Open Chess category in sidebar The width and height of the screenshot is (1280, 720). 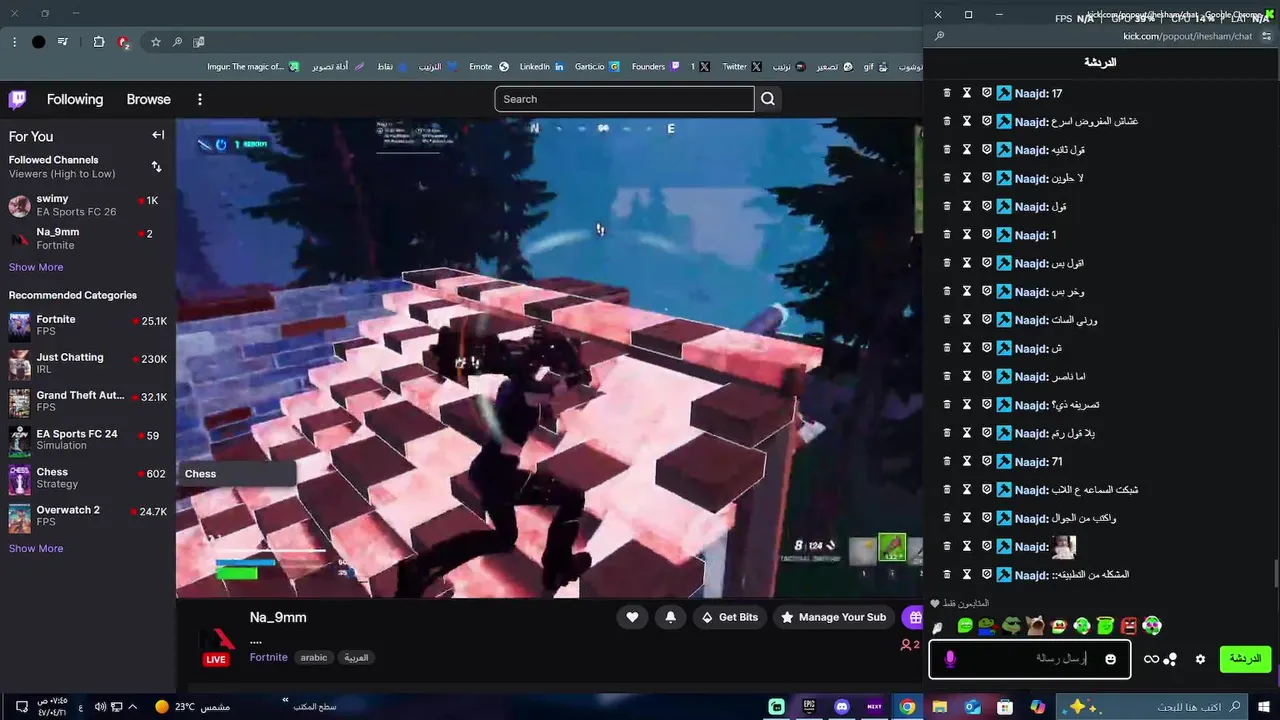(x=88, y=478)
